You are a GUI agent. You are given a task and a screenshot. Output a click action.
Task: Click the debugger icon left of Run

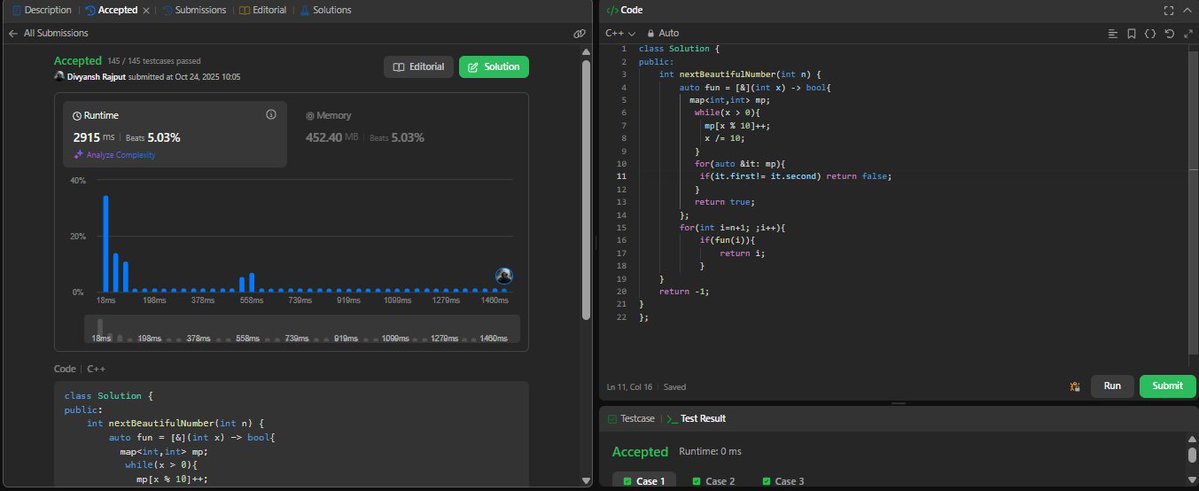pos(1074,386)
